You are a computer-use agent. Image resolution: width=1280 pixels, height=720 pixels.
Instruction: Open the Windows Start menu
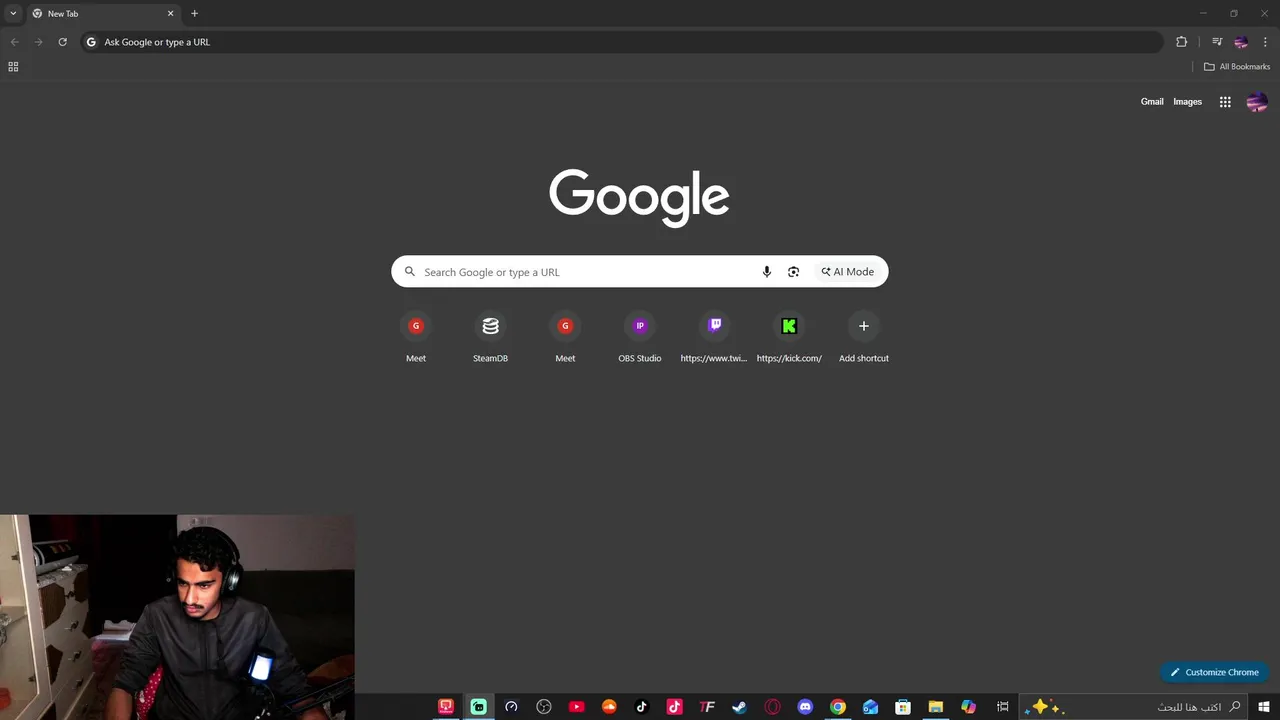point(1265,707)
